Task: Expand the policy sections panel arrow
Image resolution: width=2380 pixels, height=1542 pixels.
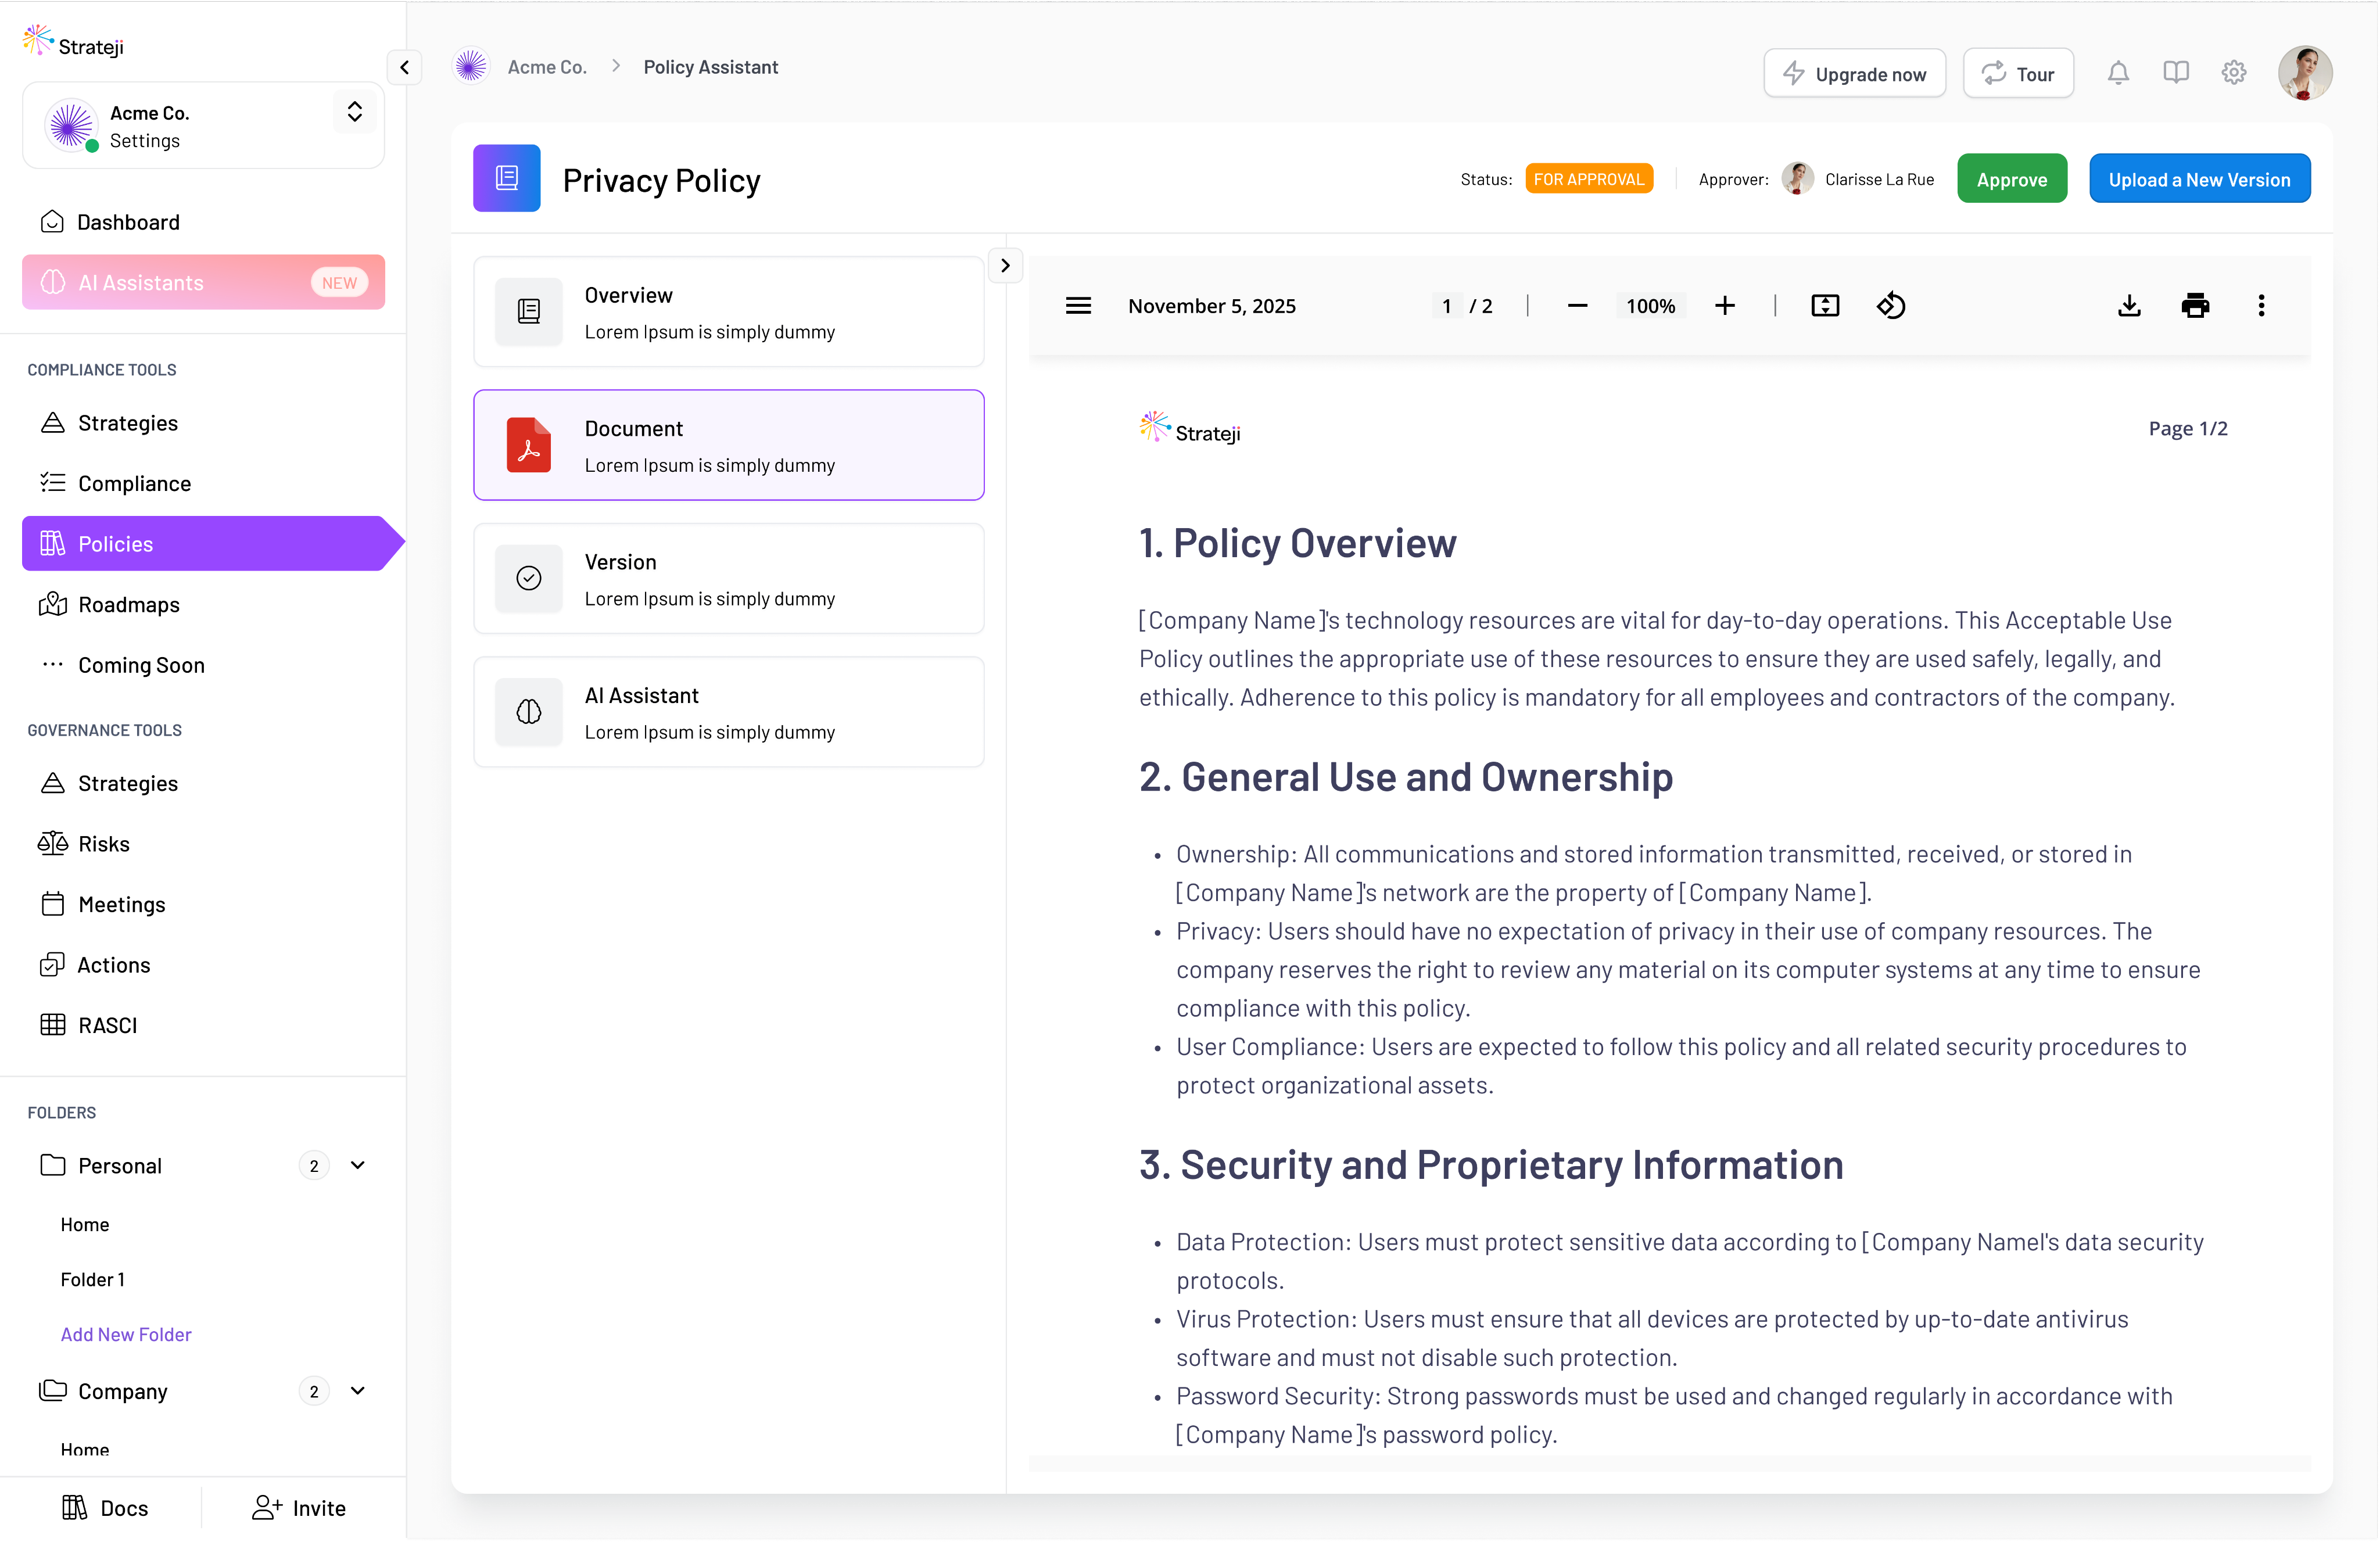Action: click(1005, 266)
